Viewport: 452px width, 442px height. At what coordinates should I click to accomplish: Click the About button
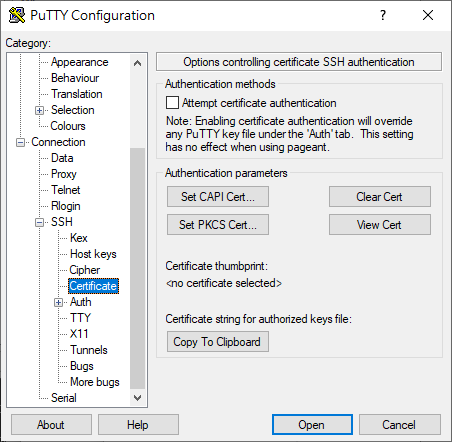[51, 425]
